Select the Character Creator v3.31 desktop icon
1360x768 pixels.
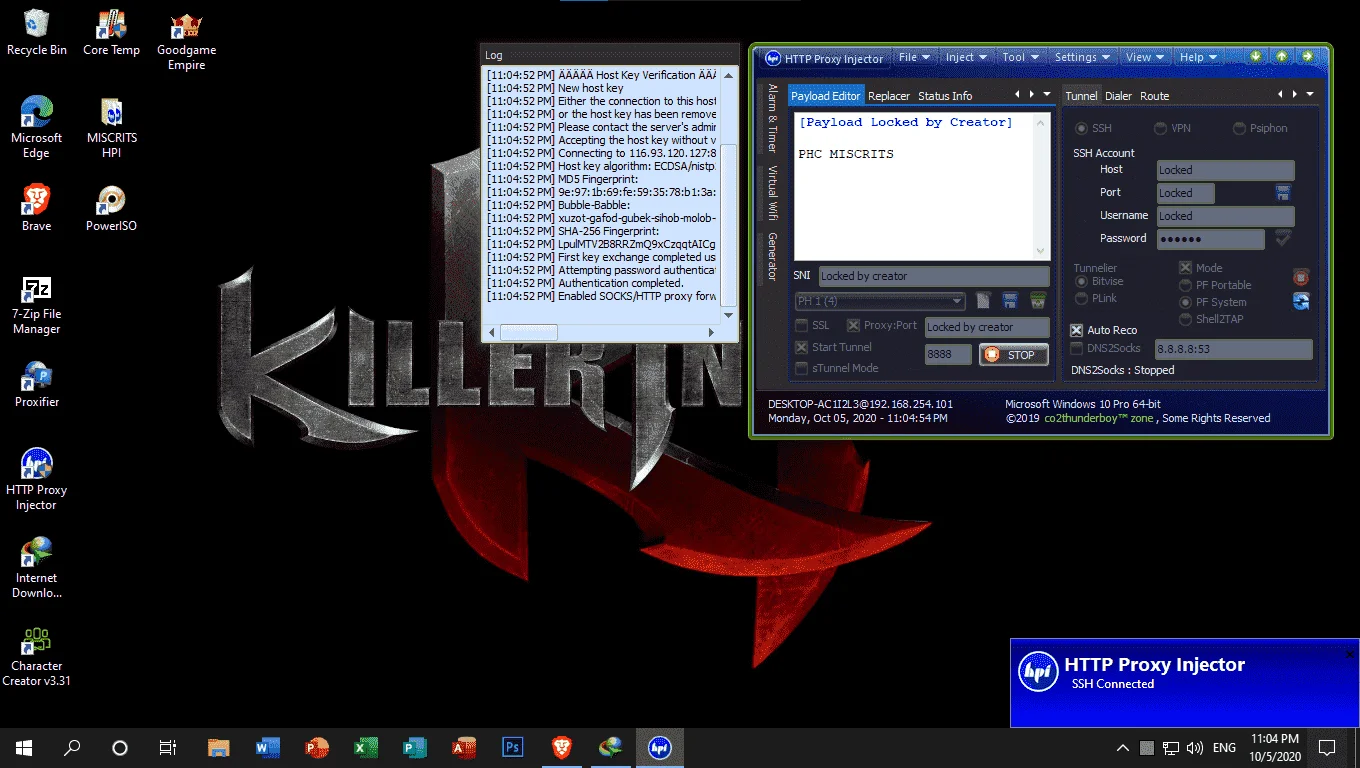pos(37,655)
